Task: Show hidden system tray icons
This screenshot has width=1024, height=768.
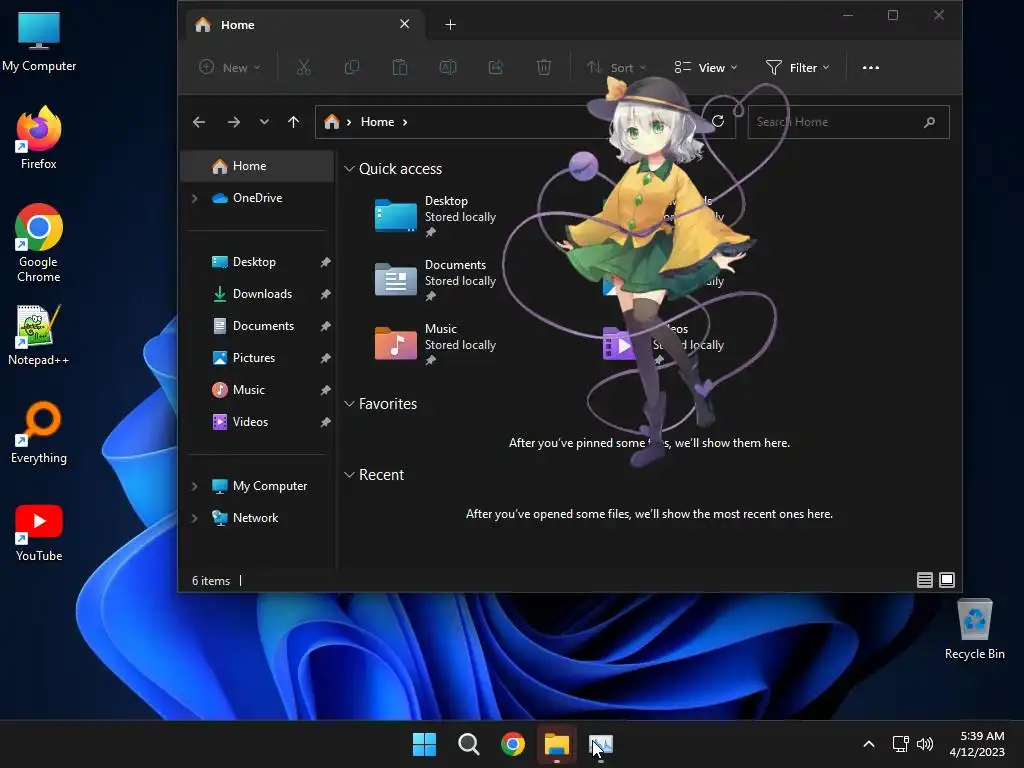Action: pyautogui.click(x=869, y=744)
